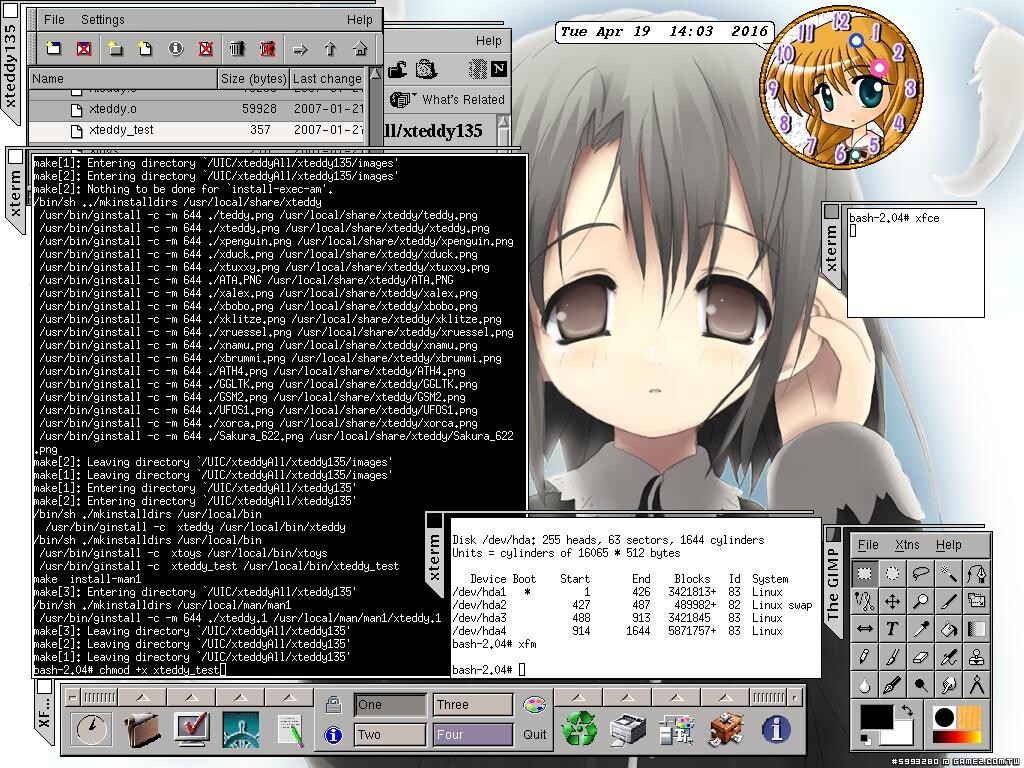Open Settings menu in file manager
This screenshot has width=1024, height=768.
pyautogui.click(x=102, y=19)
